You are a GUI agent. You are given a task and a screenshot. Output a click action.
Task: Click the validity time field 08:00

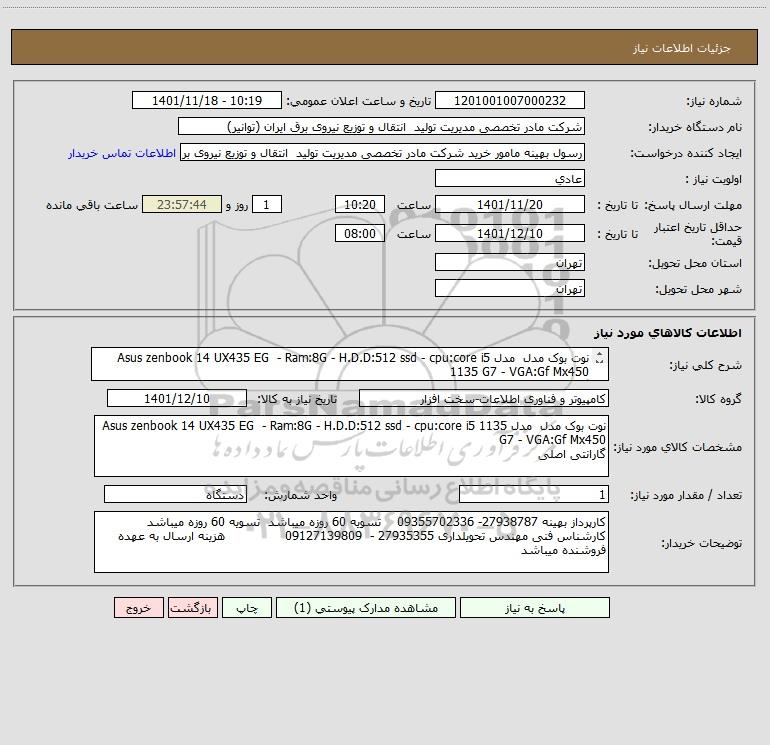click(x=359, y=233)
